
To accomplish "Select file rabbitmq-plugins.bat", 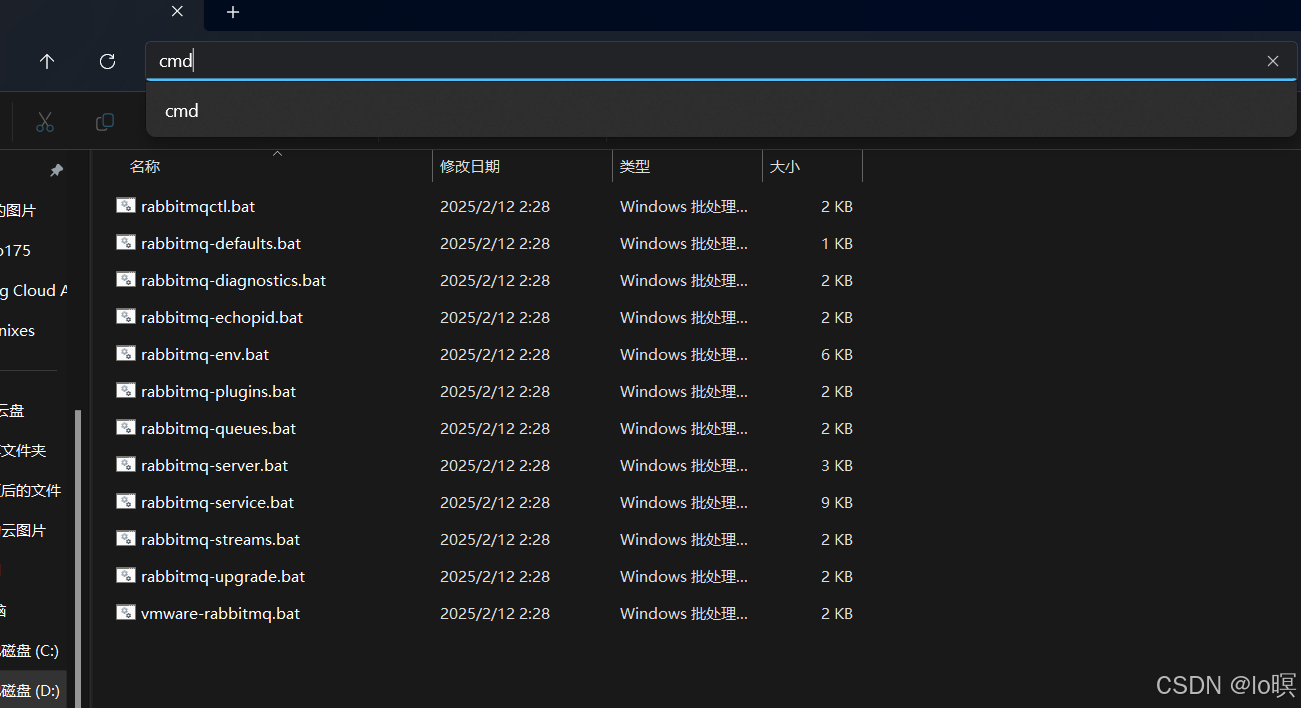I will [x=219, y=391].
